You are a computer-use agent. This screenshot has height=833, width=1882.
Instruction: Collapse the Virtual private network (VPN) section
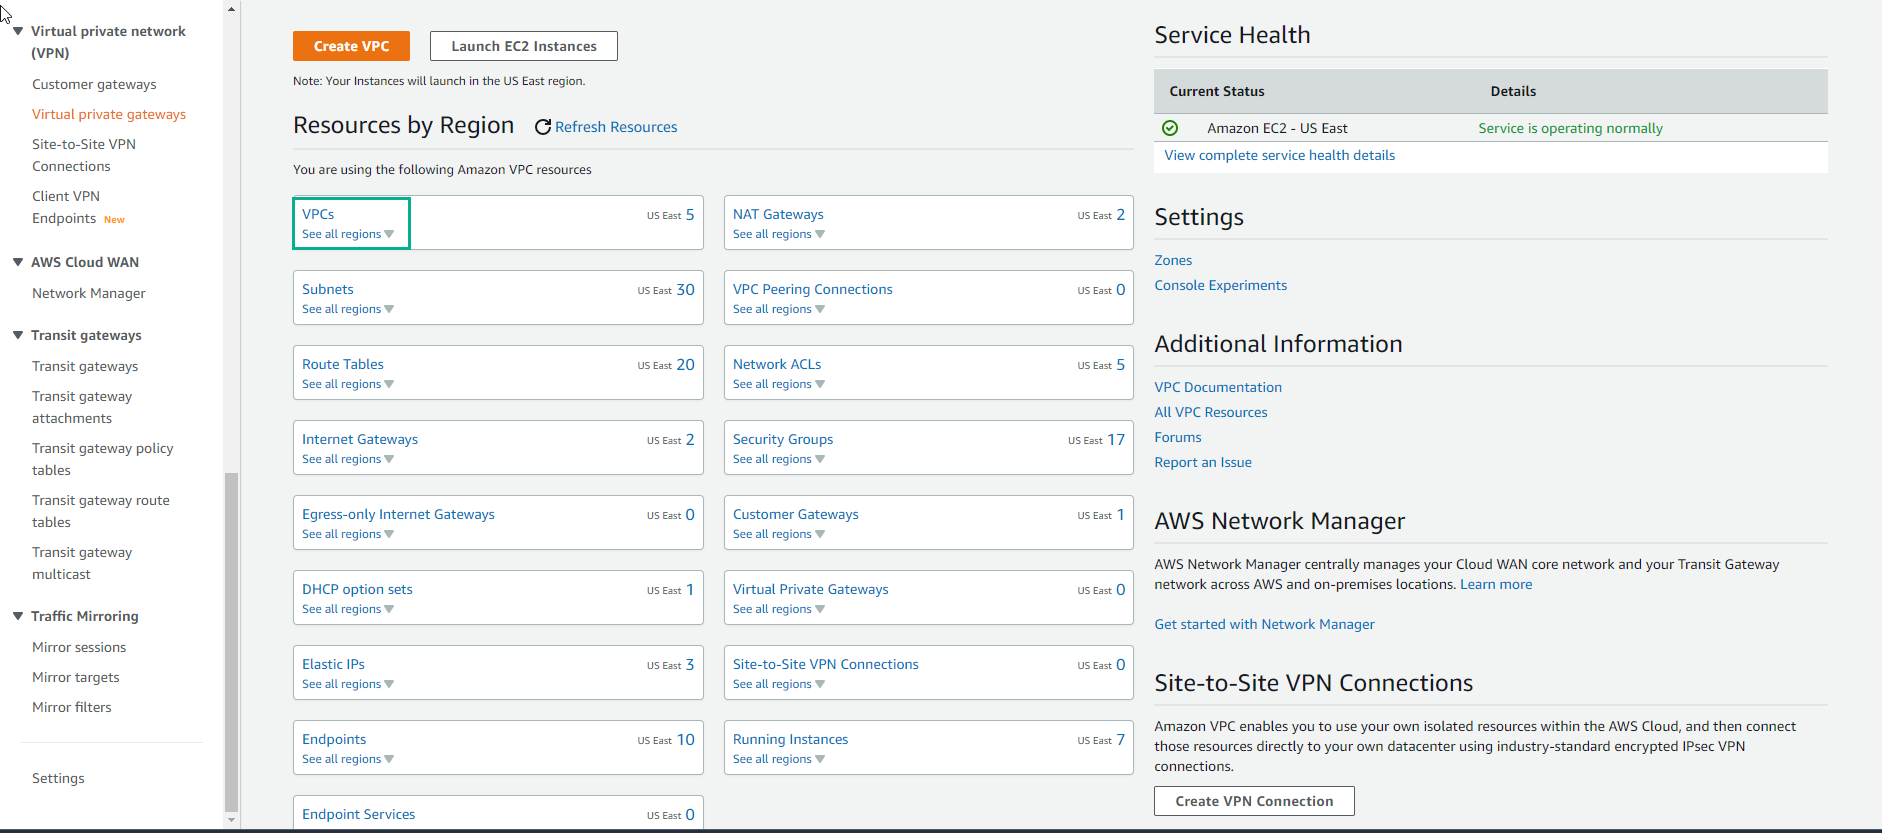18,31
